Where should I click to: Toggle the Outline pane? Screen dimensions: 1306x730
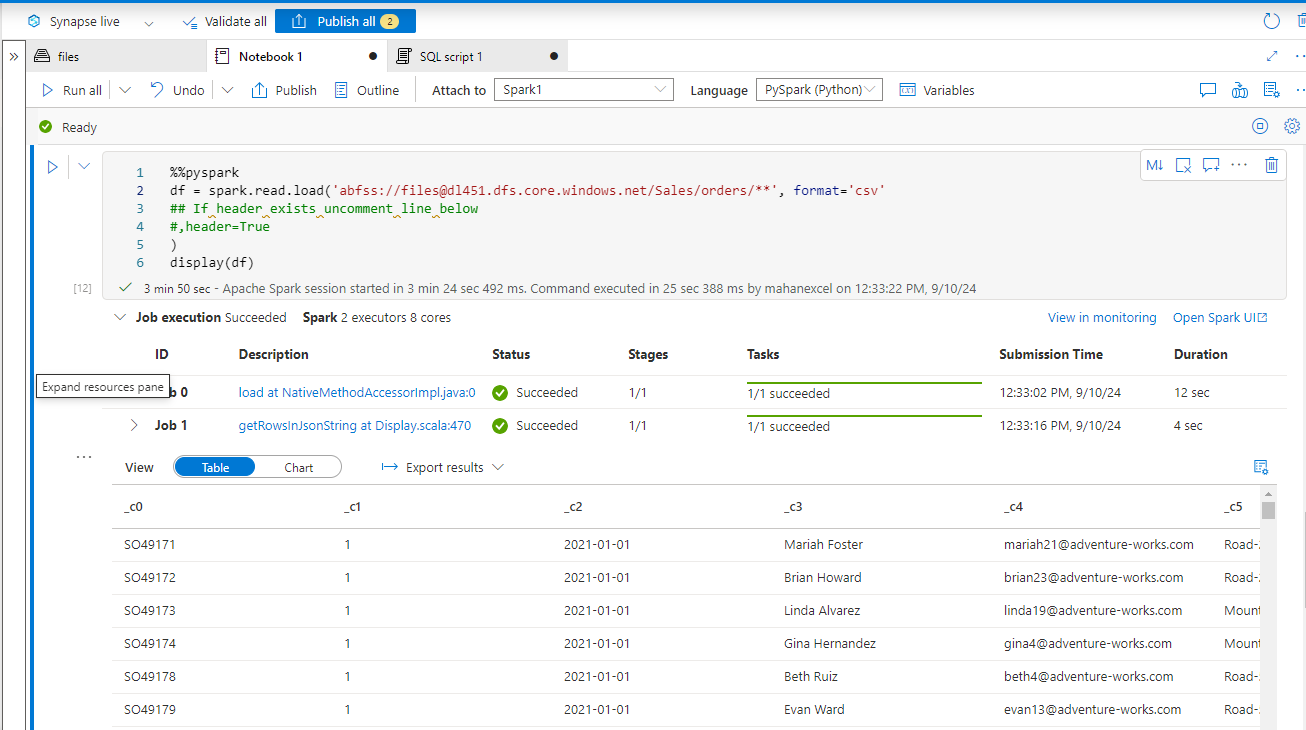tap(368, 89)
